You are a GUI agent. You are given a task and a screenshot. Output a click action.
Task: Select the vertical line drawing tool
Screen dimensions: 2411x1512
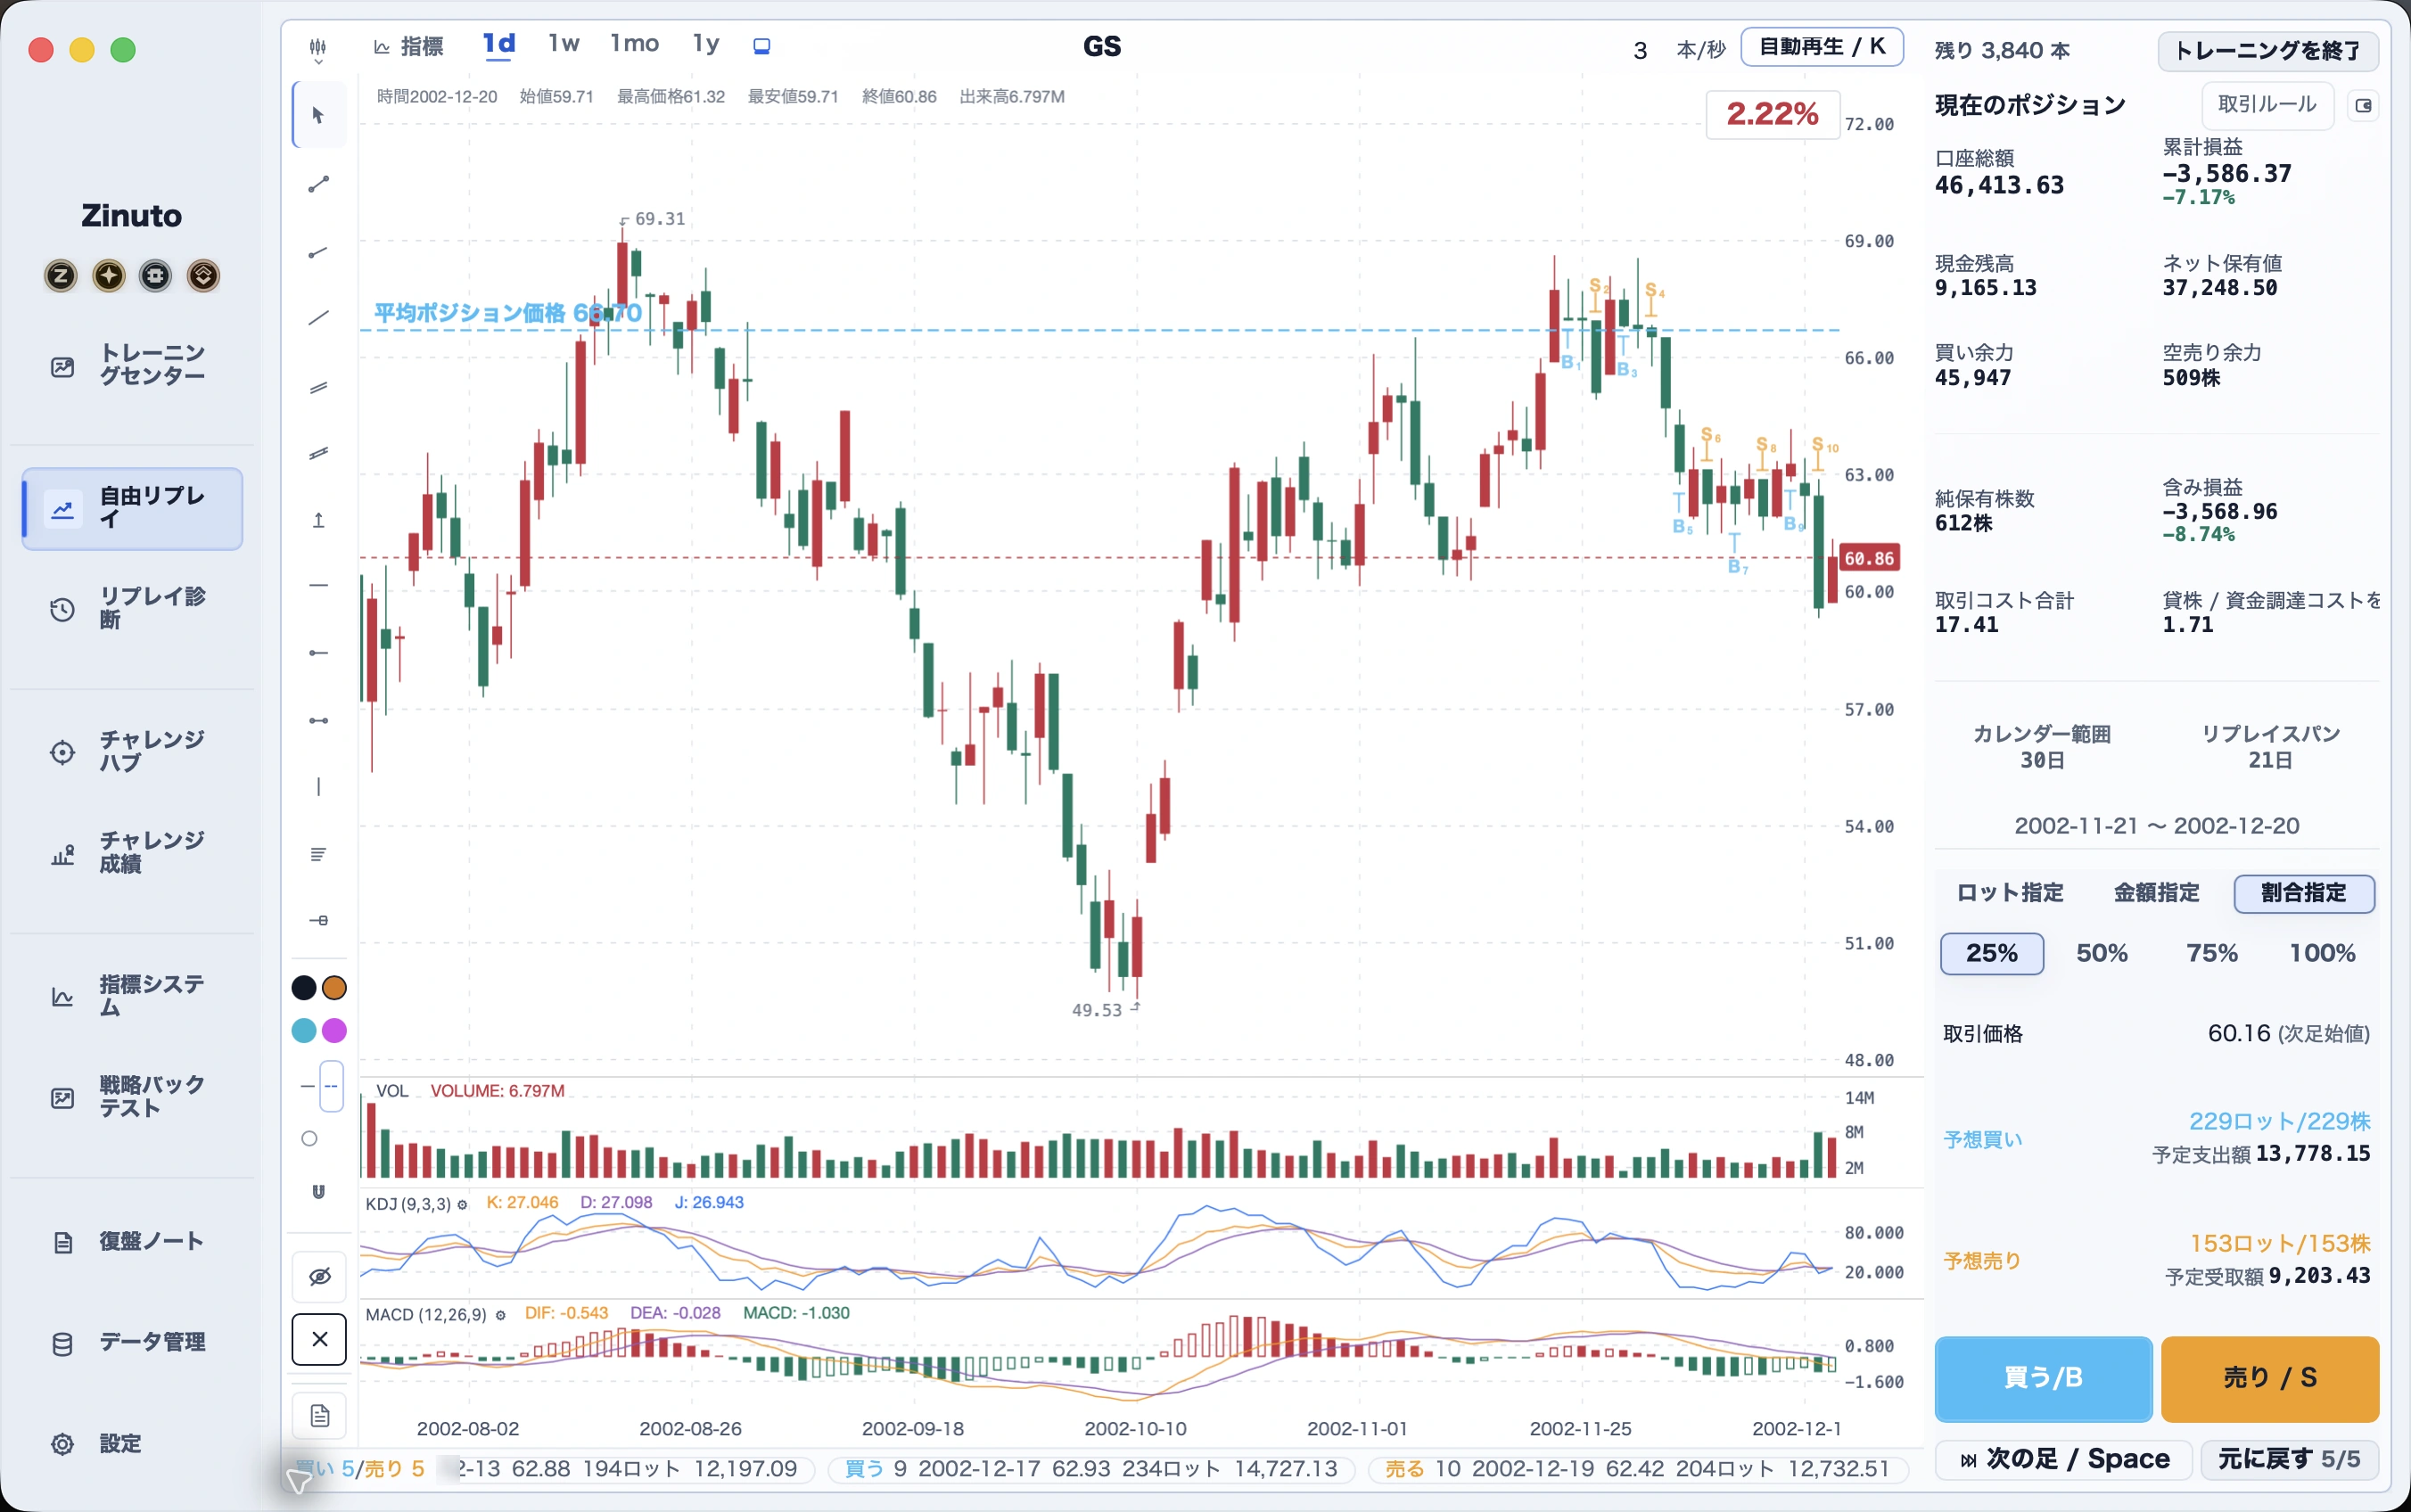pos(319,787)
